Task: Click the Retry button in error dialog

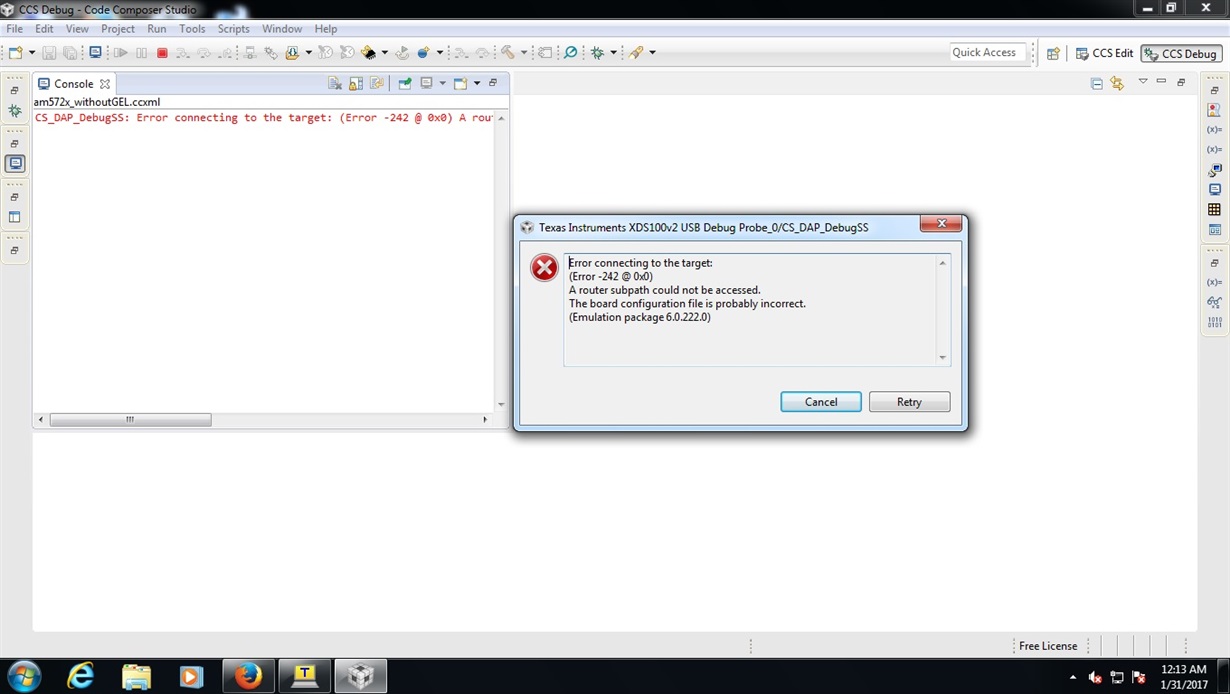Action: 909,402
